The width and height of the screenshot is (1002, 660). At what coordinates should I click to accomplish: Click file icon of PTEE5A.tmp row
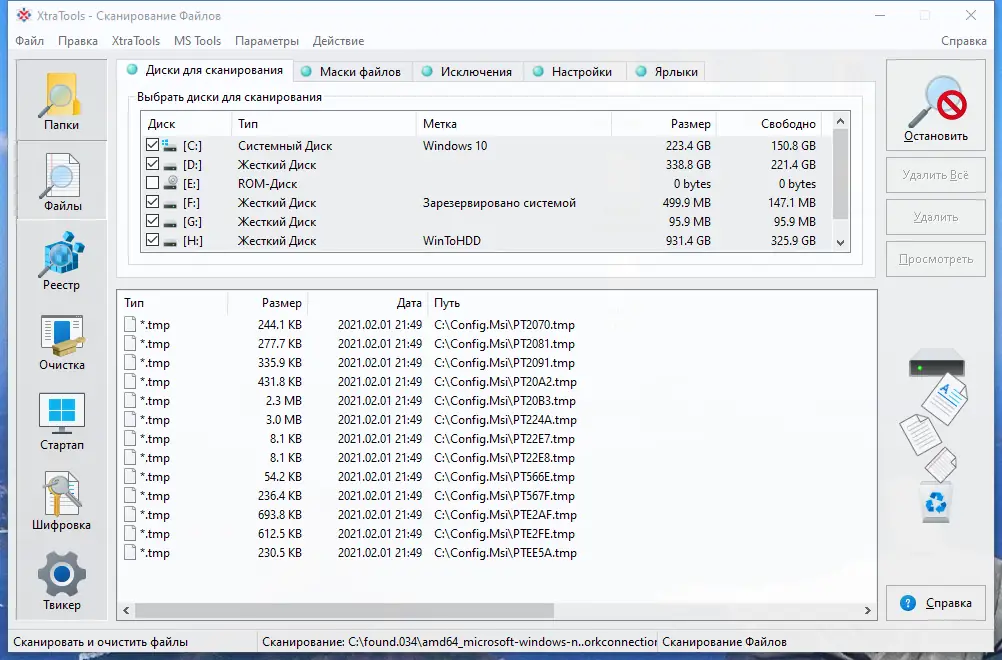[130, 552]
